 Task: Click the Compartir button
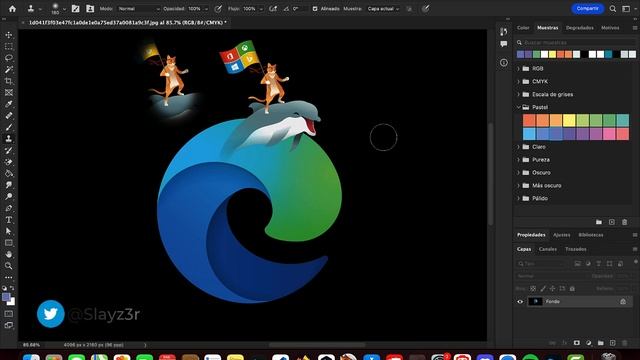tap(587, 9)
